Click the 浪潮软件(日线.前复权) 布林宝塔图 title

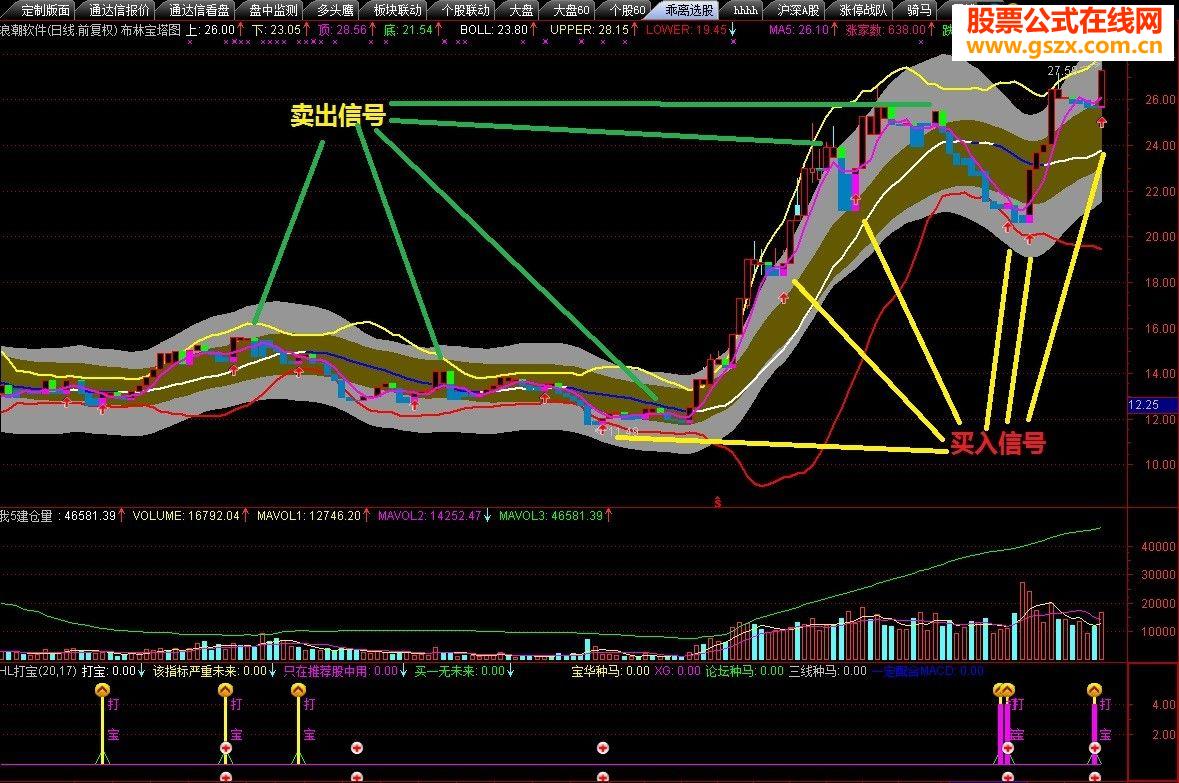(90, 30)
